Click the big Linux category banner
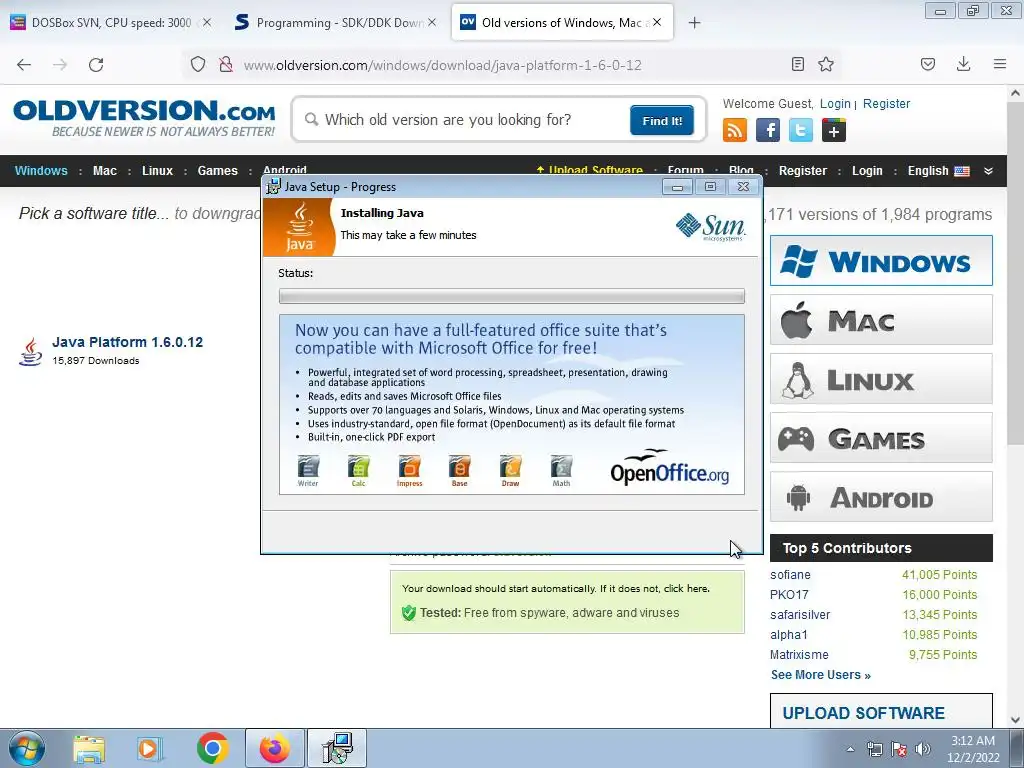The width and height of the screenshot is (1024, 768). (x=881, y=379)
